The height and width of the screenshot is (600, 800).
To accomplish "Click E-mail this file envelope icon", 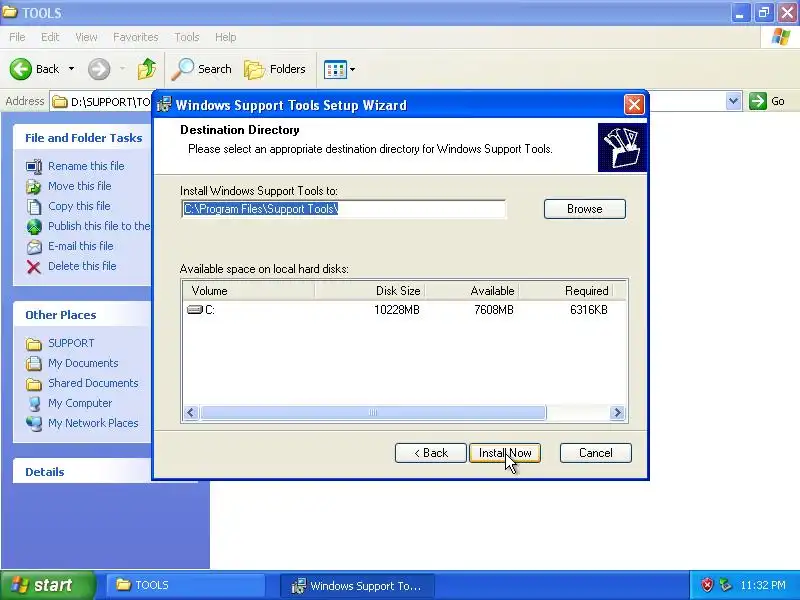I will coord(34,246).
